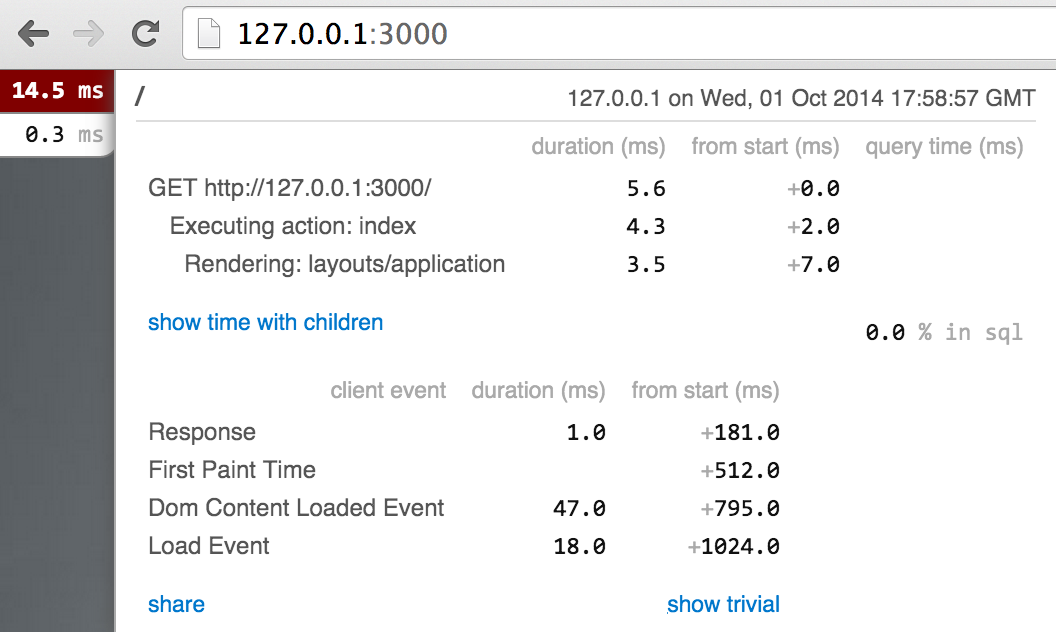Select the 'Executing action: index' row

coord(292,226)
